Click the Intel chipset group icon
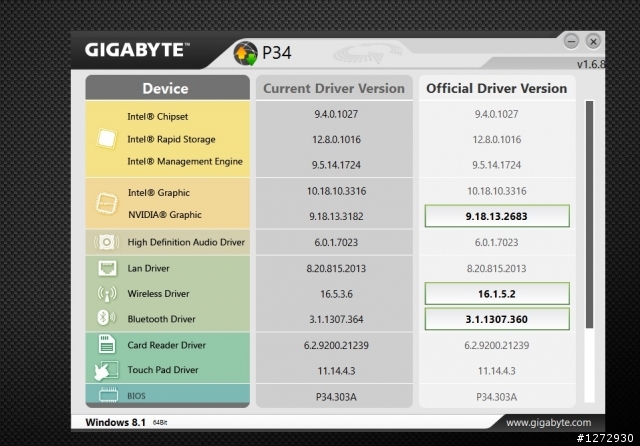The width and height of the screenshot is (640, 446). point(106,139)
